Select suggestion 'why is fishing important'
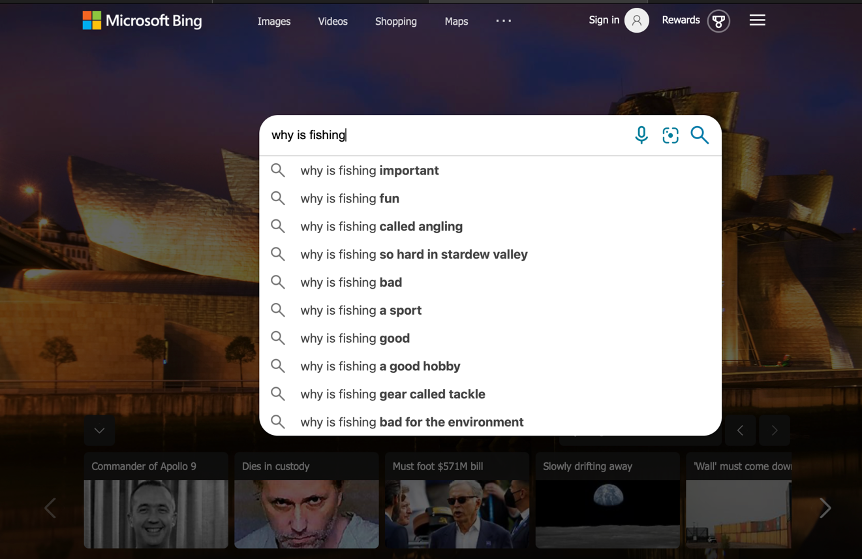862x560 pixels. [x=369, y=171]
